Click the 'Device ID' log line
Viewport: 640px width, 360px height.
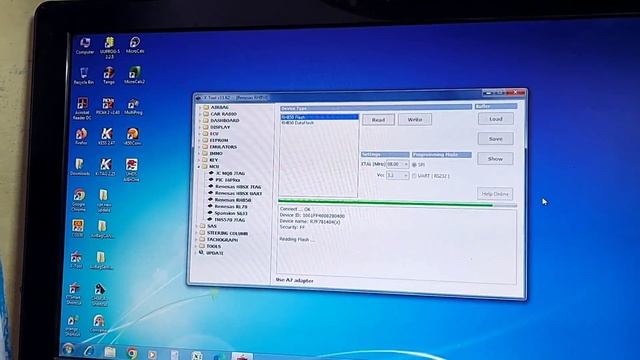tap(312, 216)
